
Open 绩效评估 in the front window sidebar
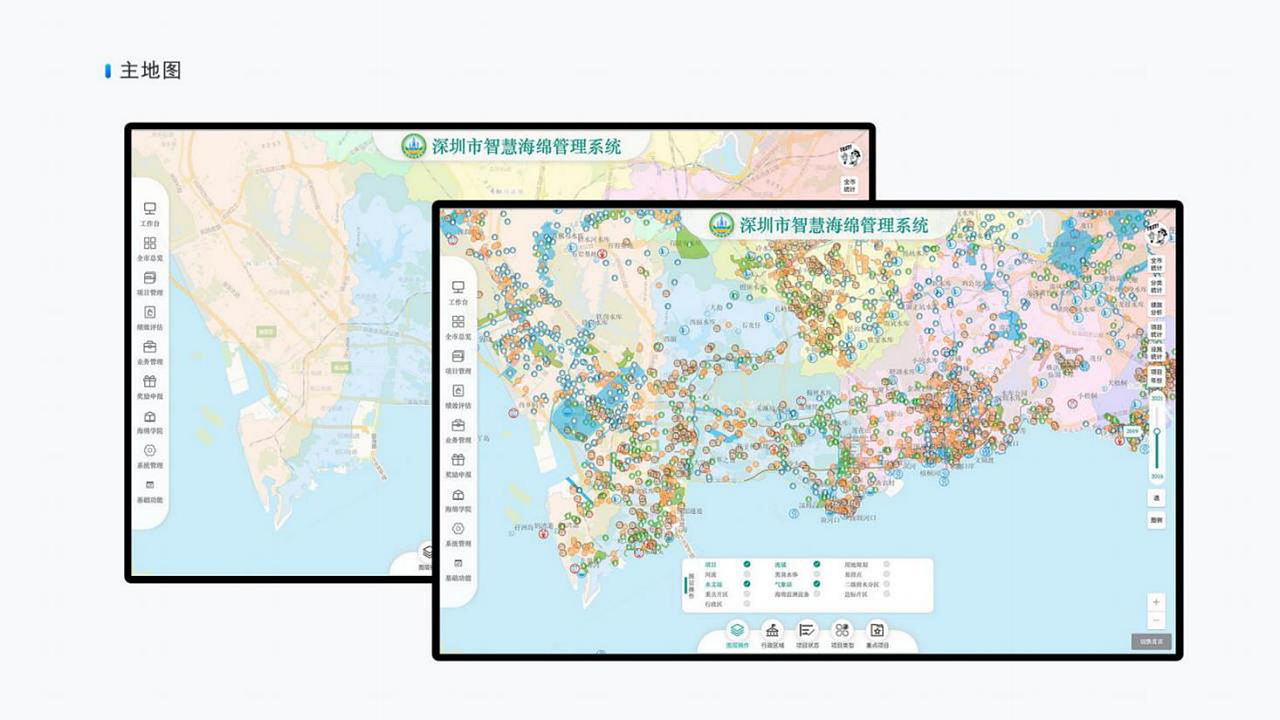tap(458, 396)
